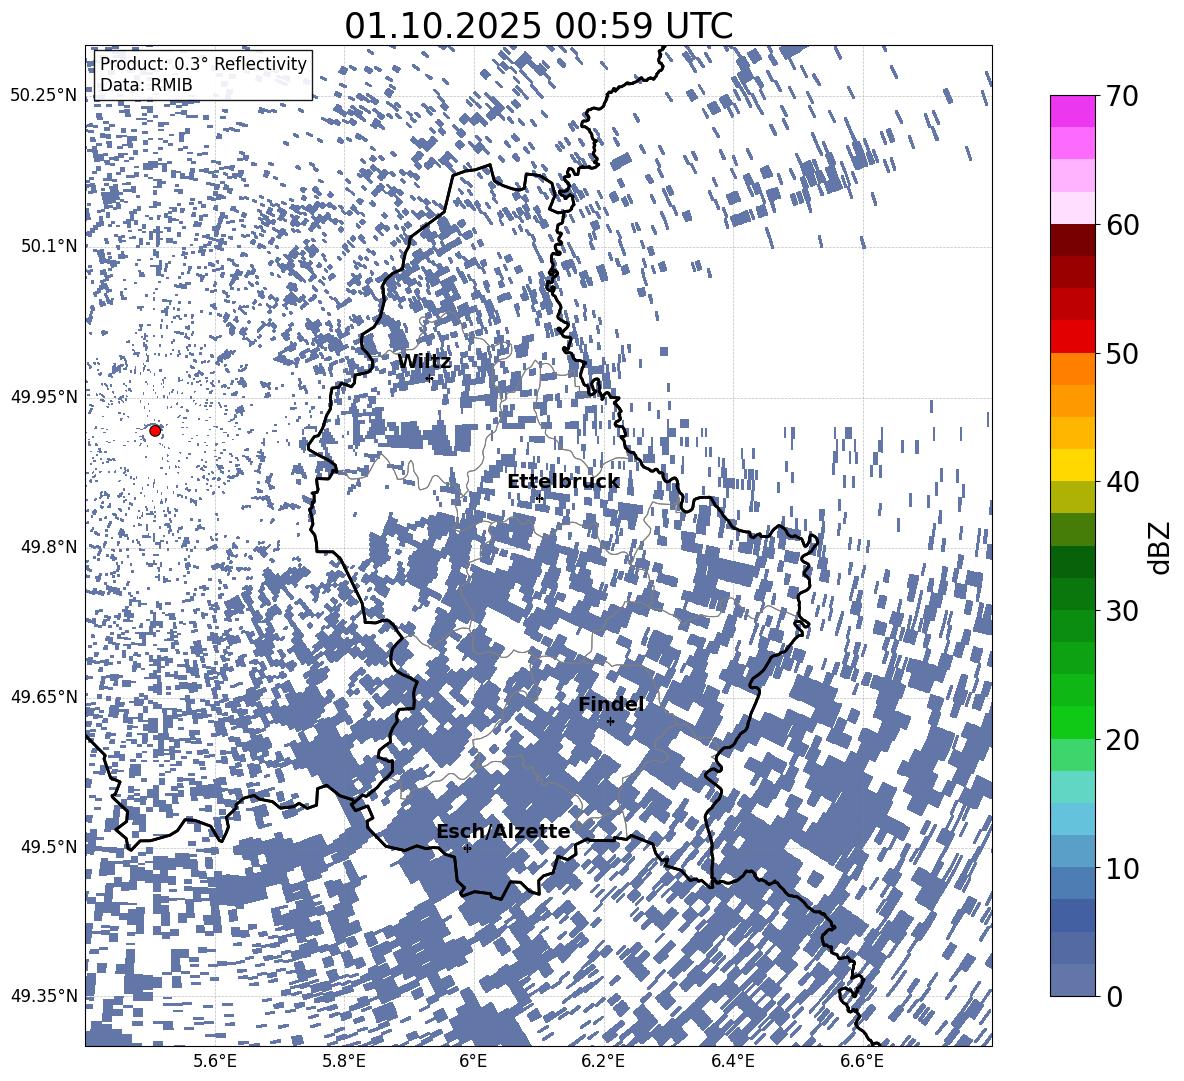Click the Ettelbruck cross marker
Viewport: 1184px width, 1081px height.
tap(539, 498)
